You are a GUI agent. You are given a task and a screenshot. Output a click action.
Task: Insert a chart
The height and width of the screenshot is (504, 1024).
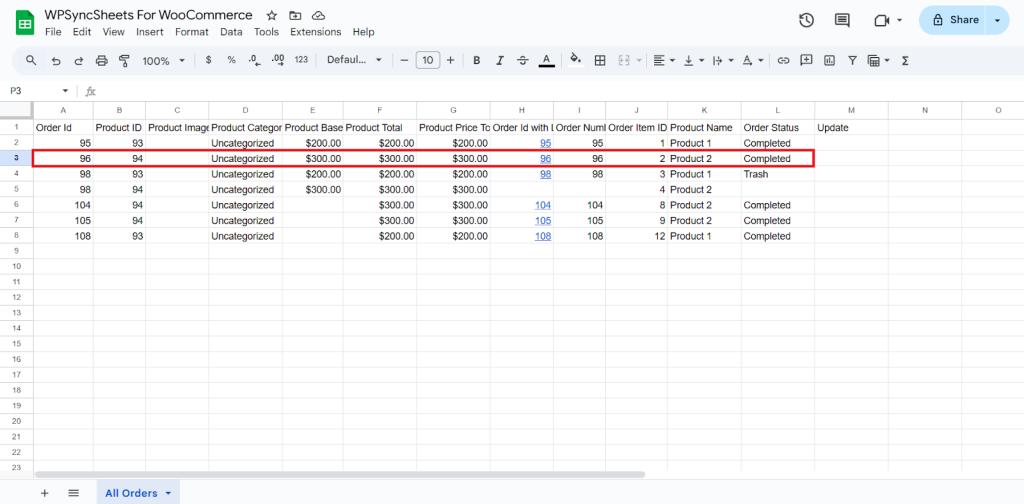pyautogui.click(x=829, y=60)
